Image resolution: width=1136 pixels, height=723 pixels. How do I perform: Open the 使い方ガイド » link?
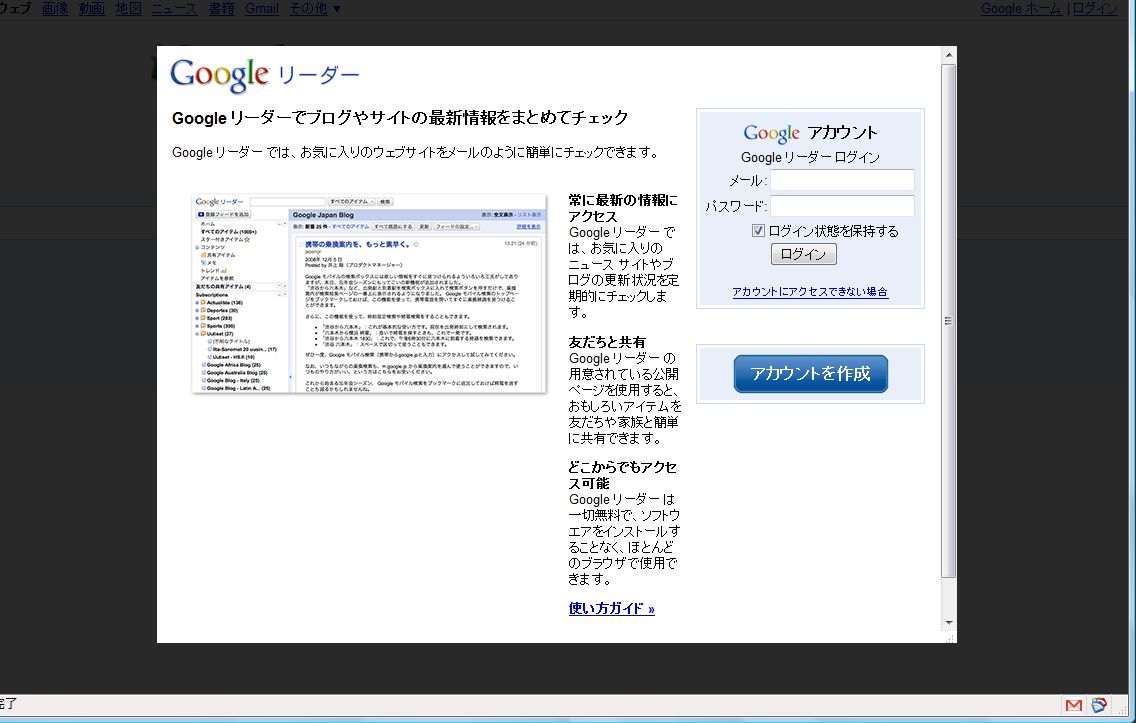[x=611, y=609]
